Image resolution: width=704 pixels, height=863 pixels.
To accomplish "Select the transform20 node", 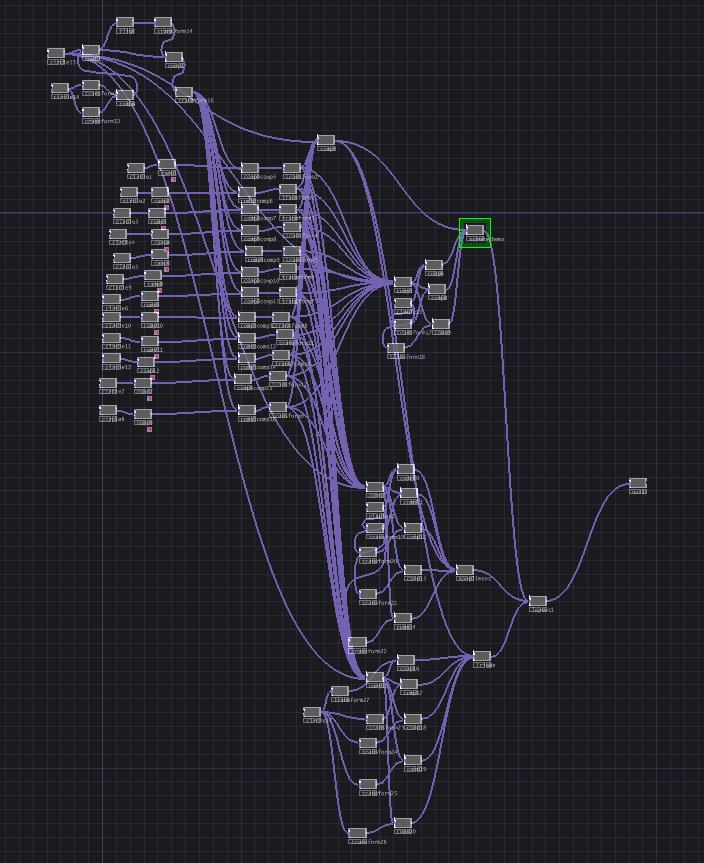I will coord(368,552).
